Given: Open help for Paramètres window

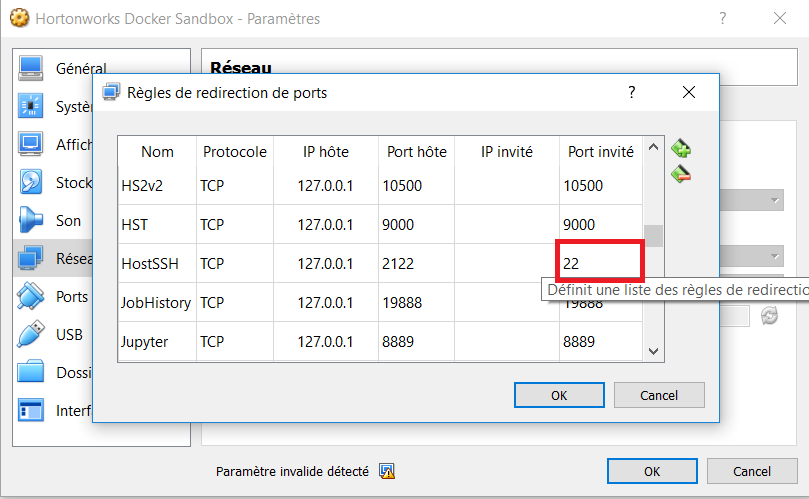Looking at the screenshot, I should (x=723, y=19).
